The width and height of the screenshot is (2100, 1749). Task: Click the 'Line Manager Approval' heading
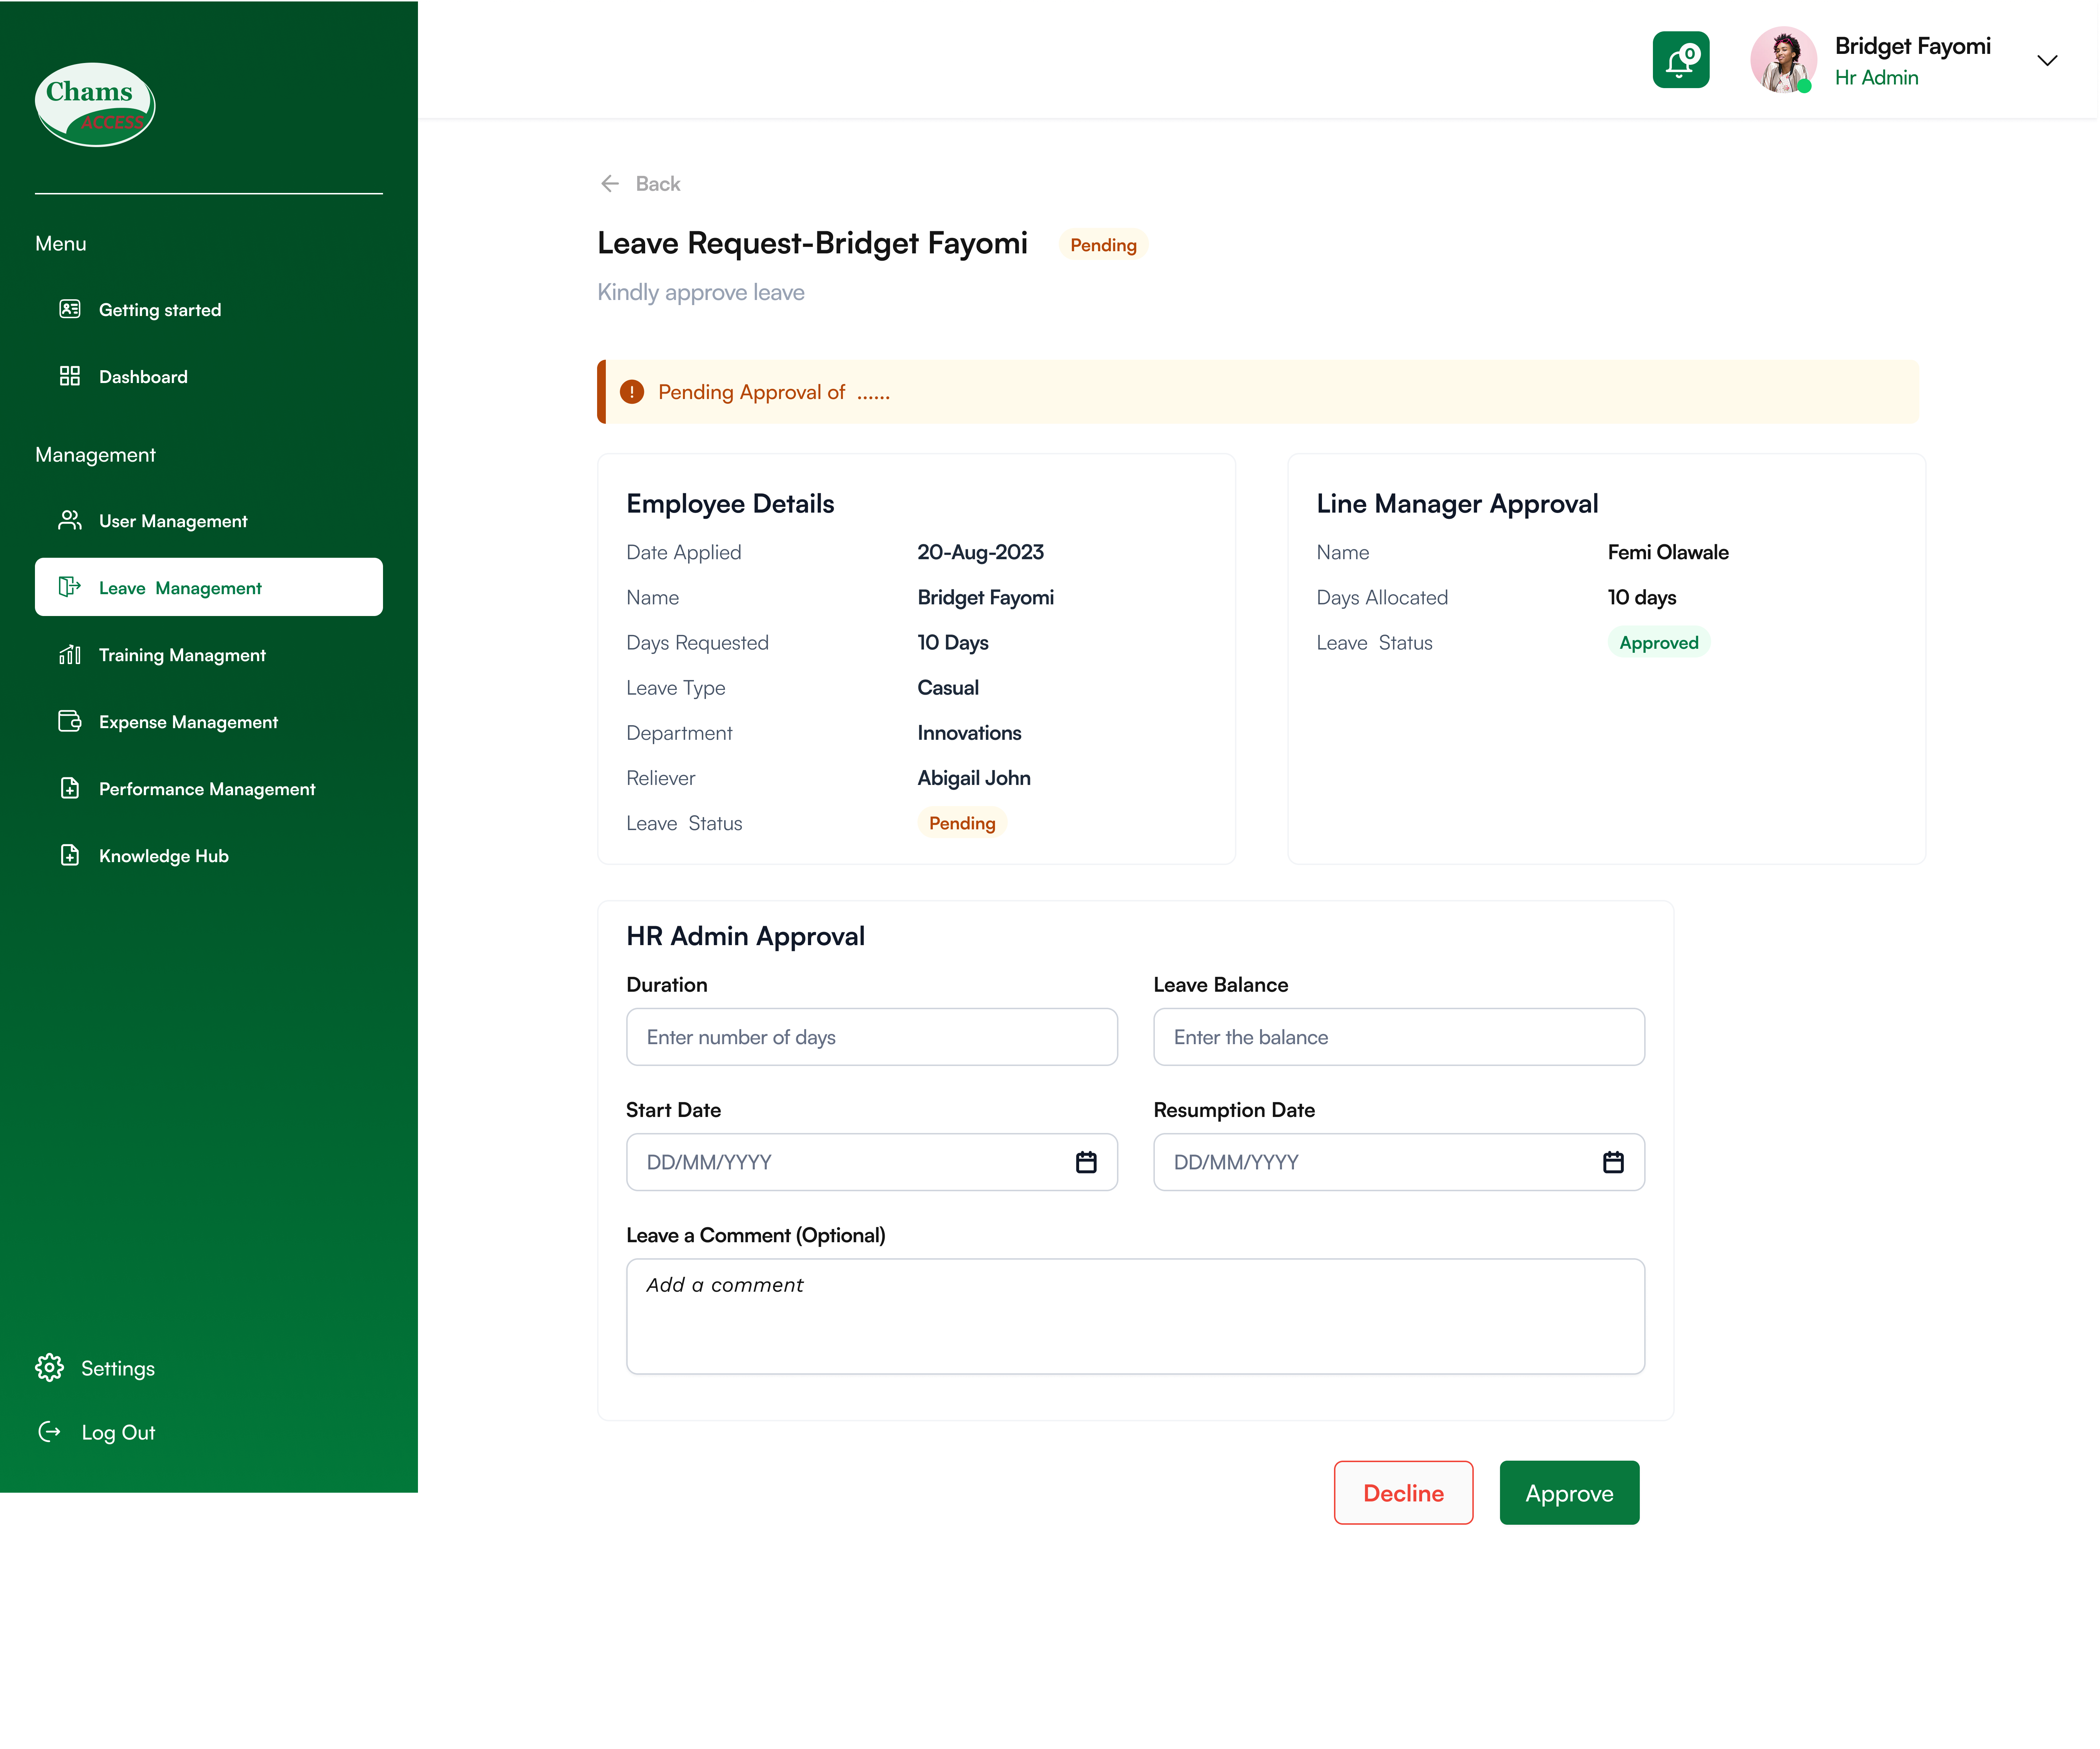1457,504
